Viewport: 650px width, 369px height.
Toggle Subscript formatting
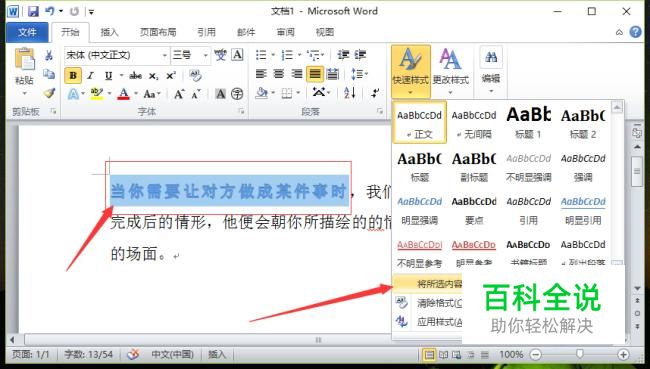(x=153, y=76)
